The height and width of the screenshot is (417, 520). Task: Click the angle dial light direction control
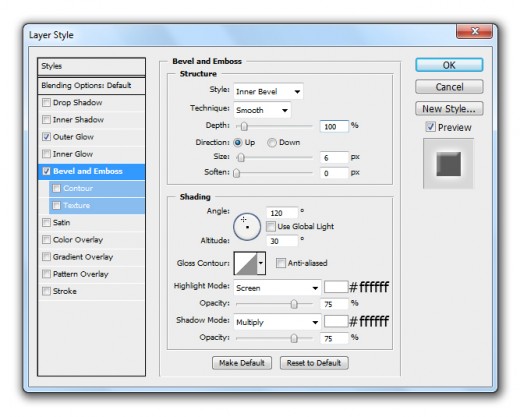[x=247, y=227]
